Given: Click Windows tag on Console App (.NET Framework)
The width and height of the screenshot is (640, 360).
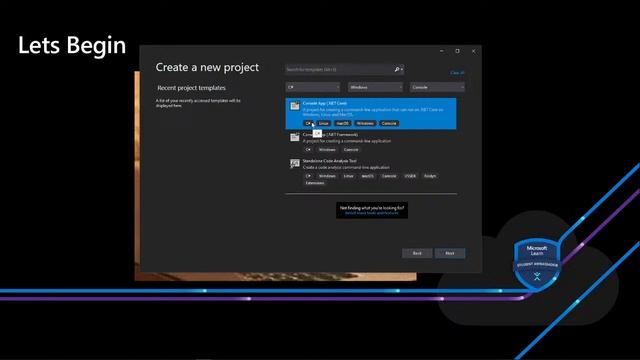Looking at the screenshot, I should [327, 150].
